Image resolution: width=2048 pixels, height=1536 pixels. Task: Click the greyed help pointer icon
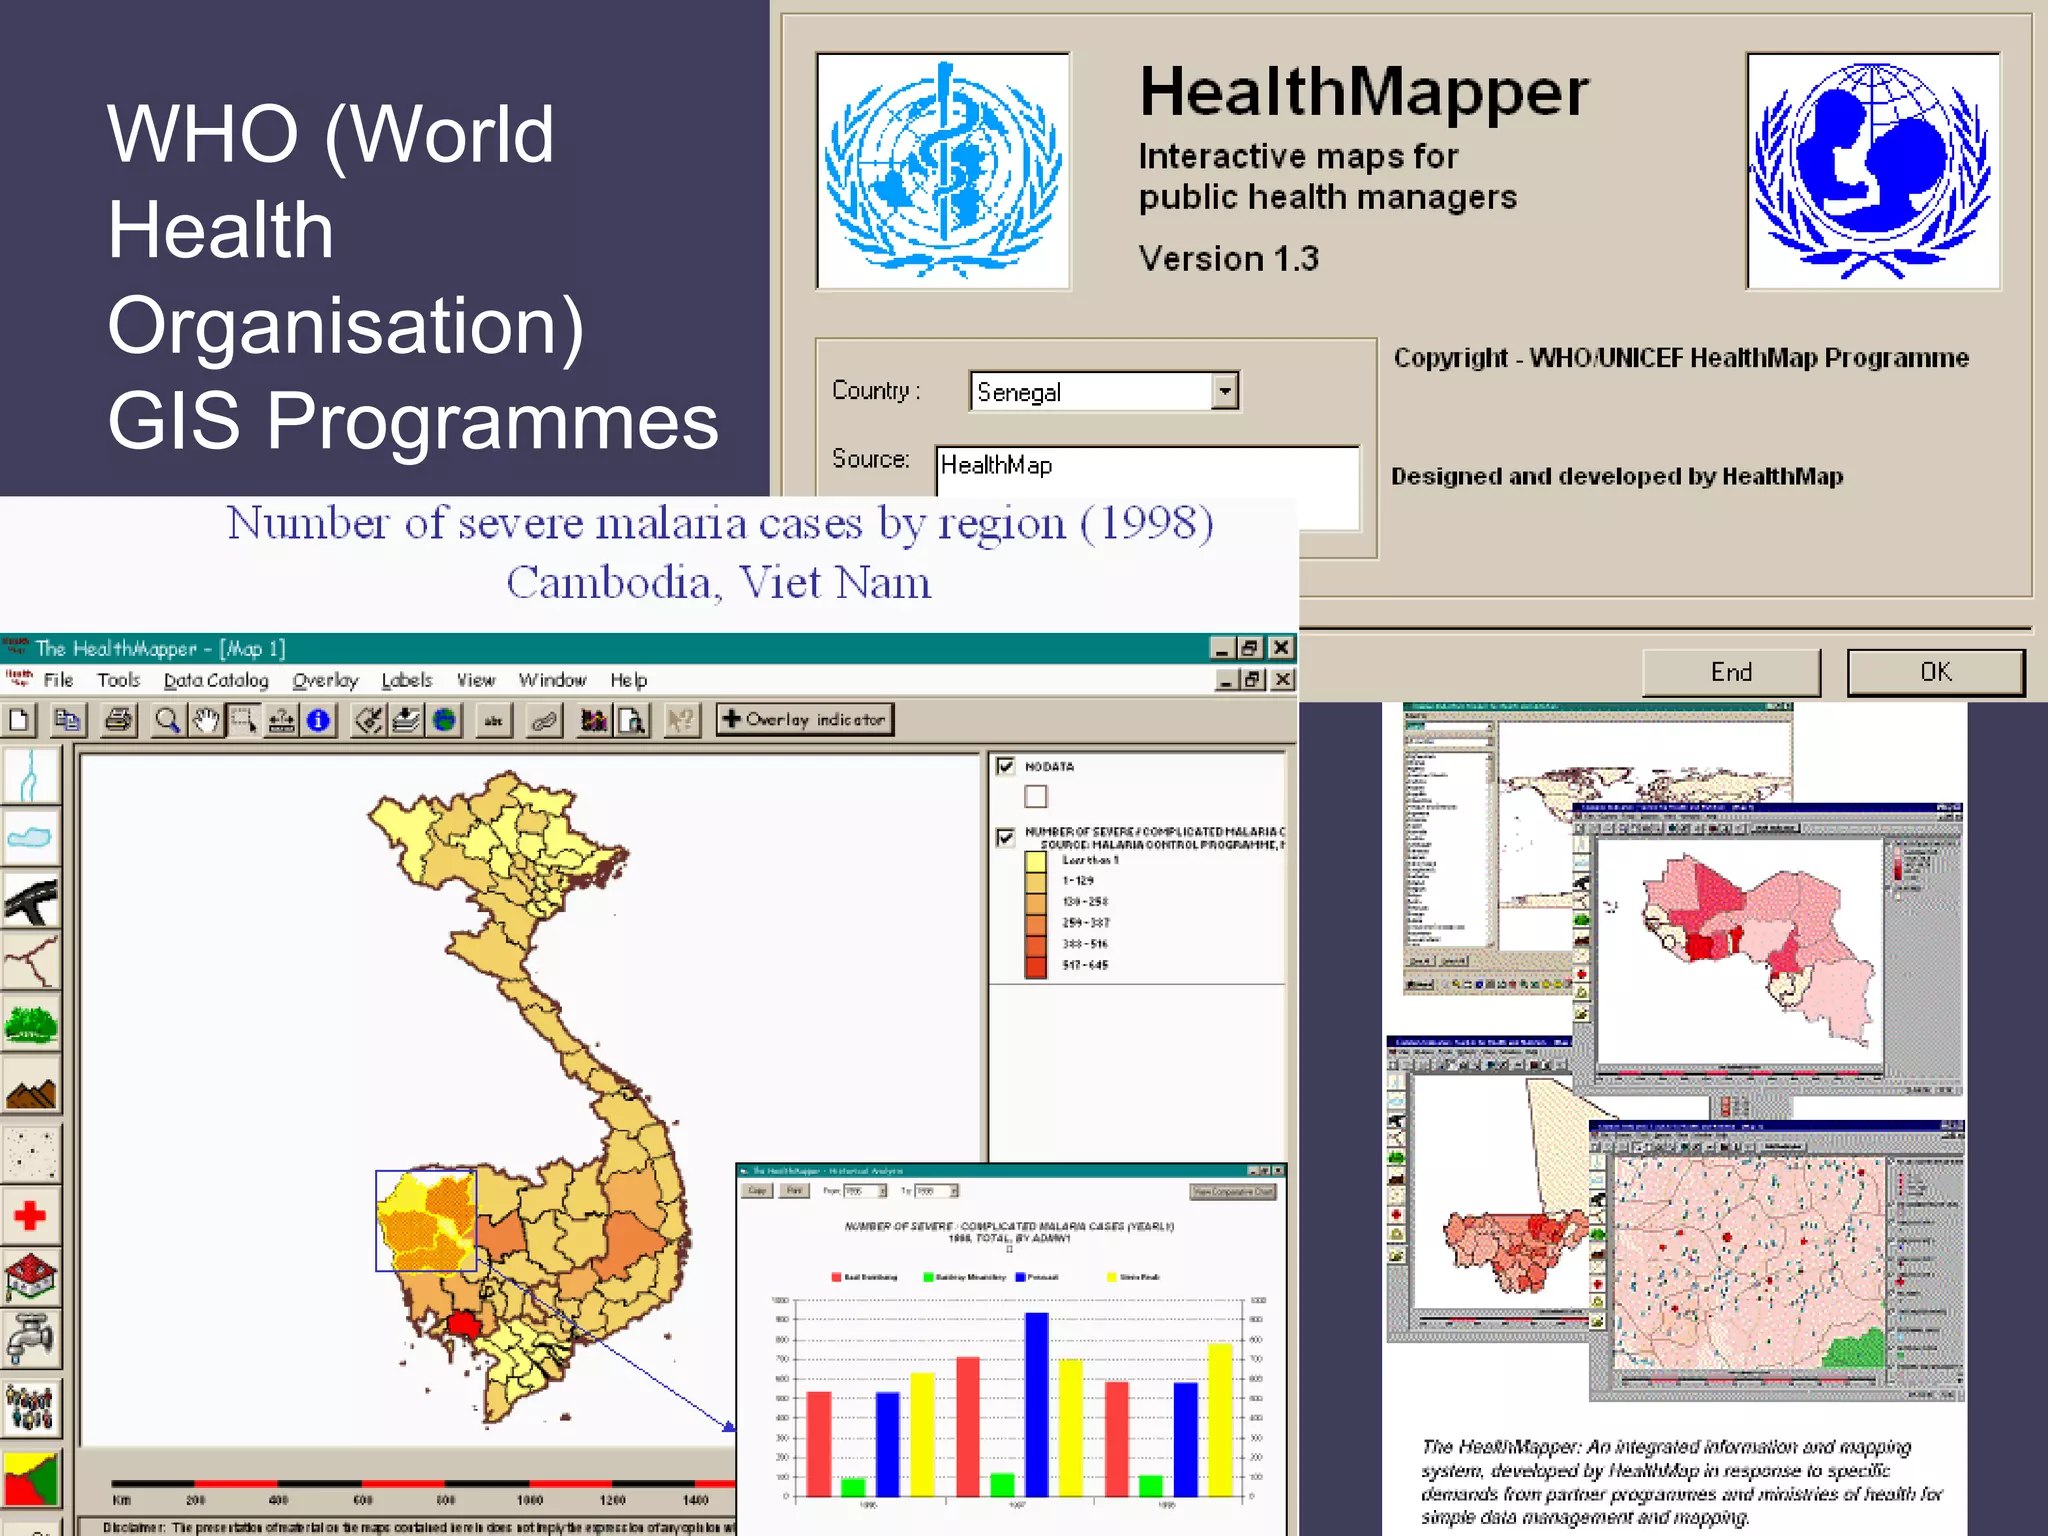coord(681,720)
